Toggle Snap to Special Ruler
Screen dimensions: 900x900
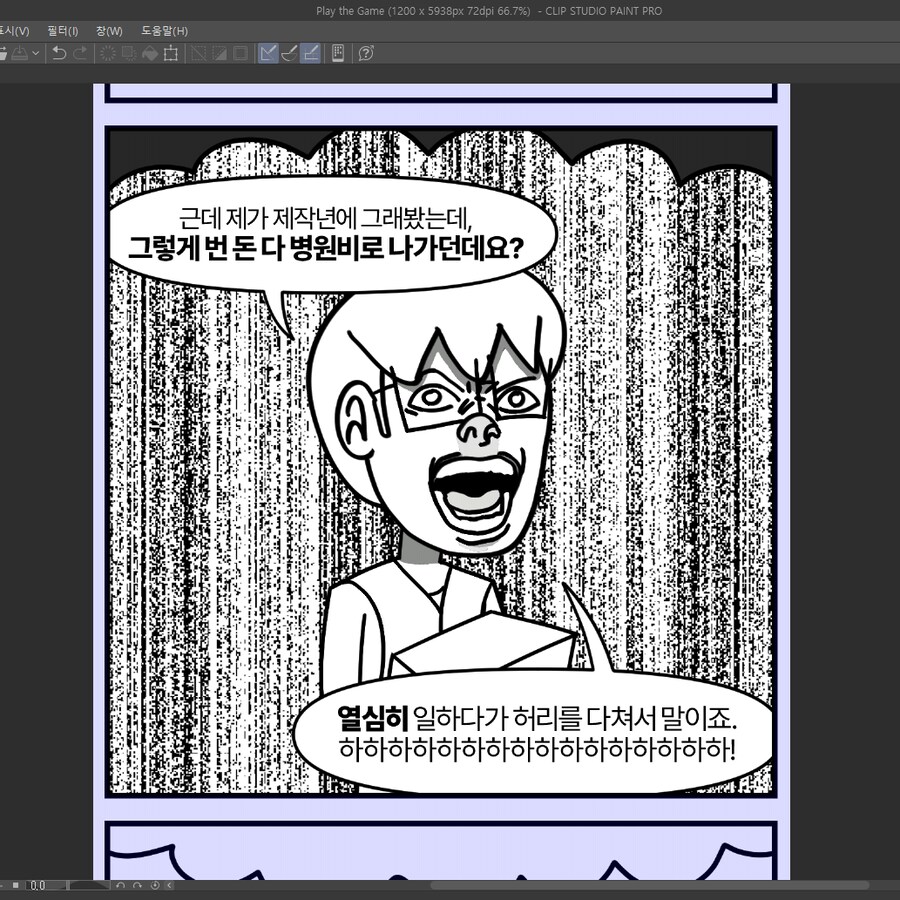pyautogui.click(x=289, y=53)
